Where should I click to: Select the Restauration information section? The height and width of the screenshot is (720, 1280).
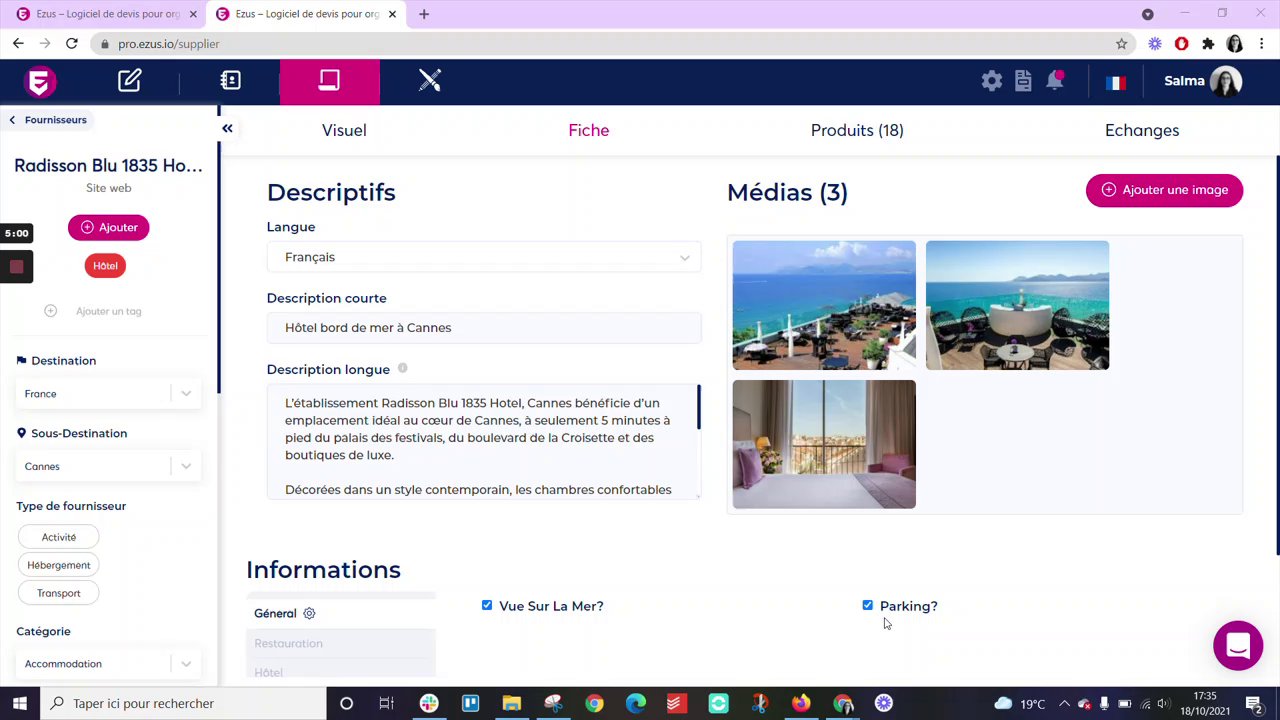(288, 643)
